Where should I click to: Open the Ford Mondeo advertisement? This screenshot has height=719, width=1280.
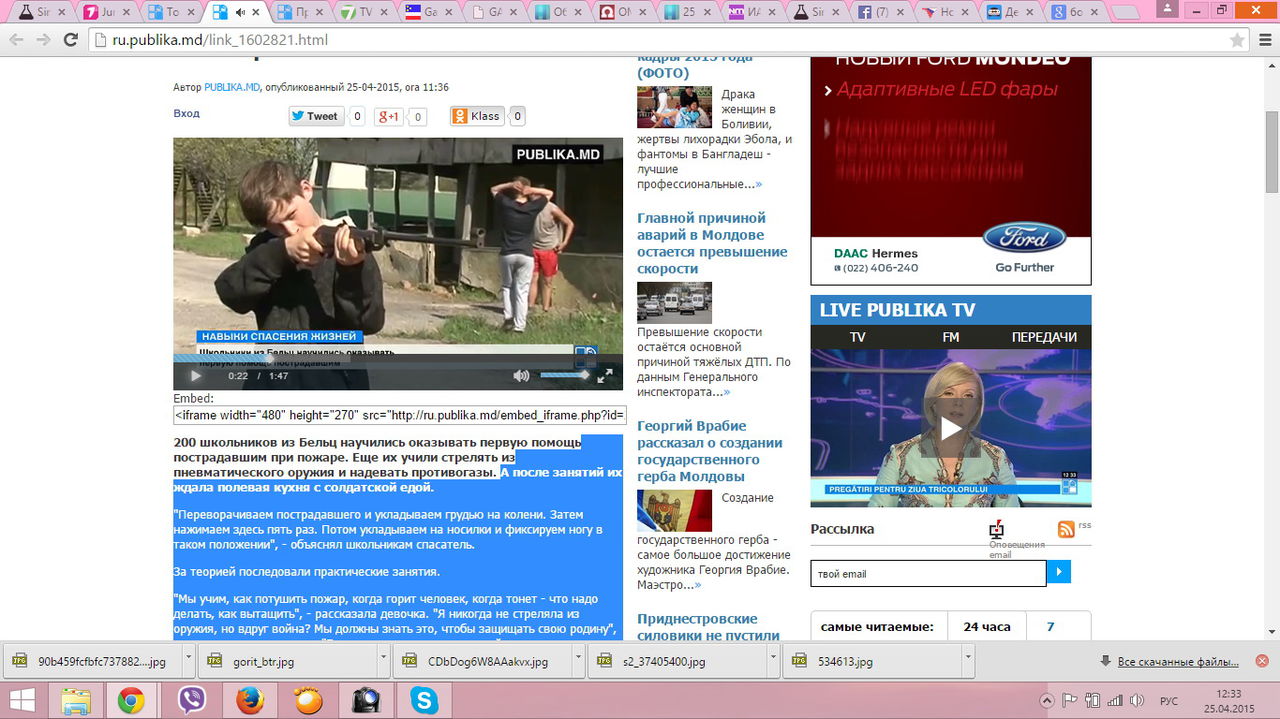coord(950,170)
